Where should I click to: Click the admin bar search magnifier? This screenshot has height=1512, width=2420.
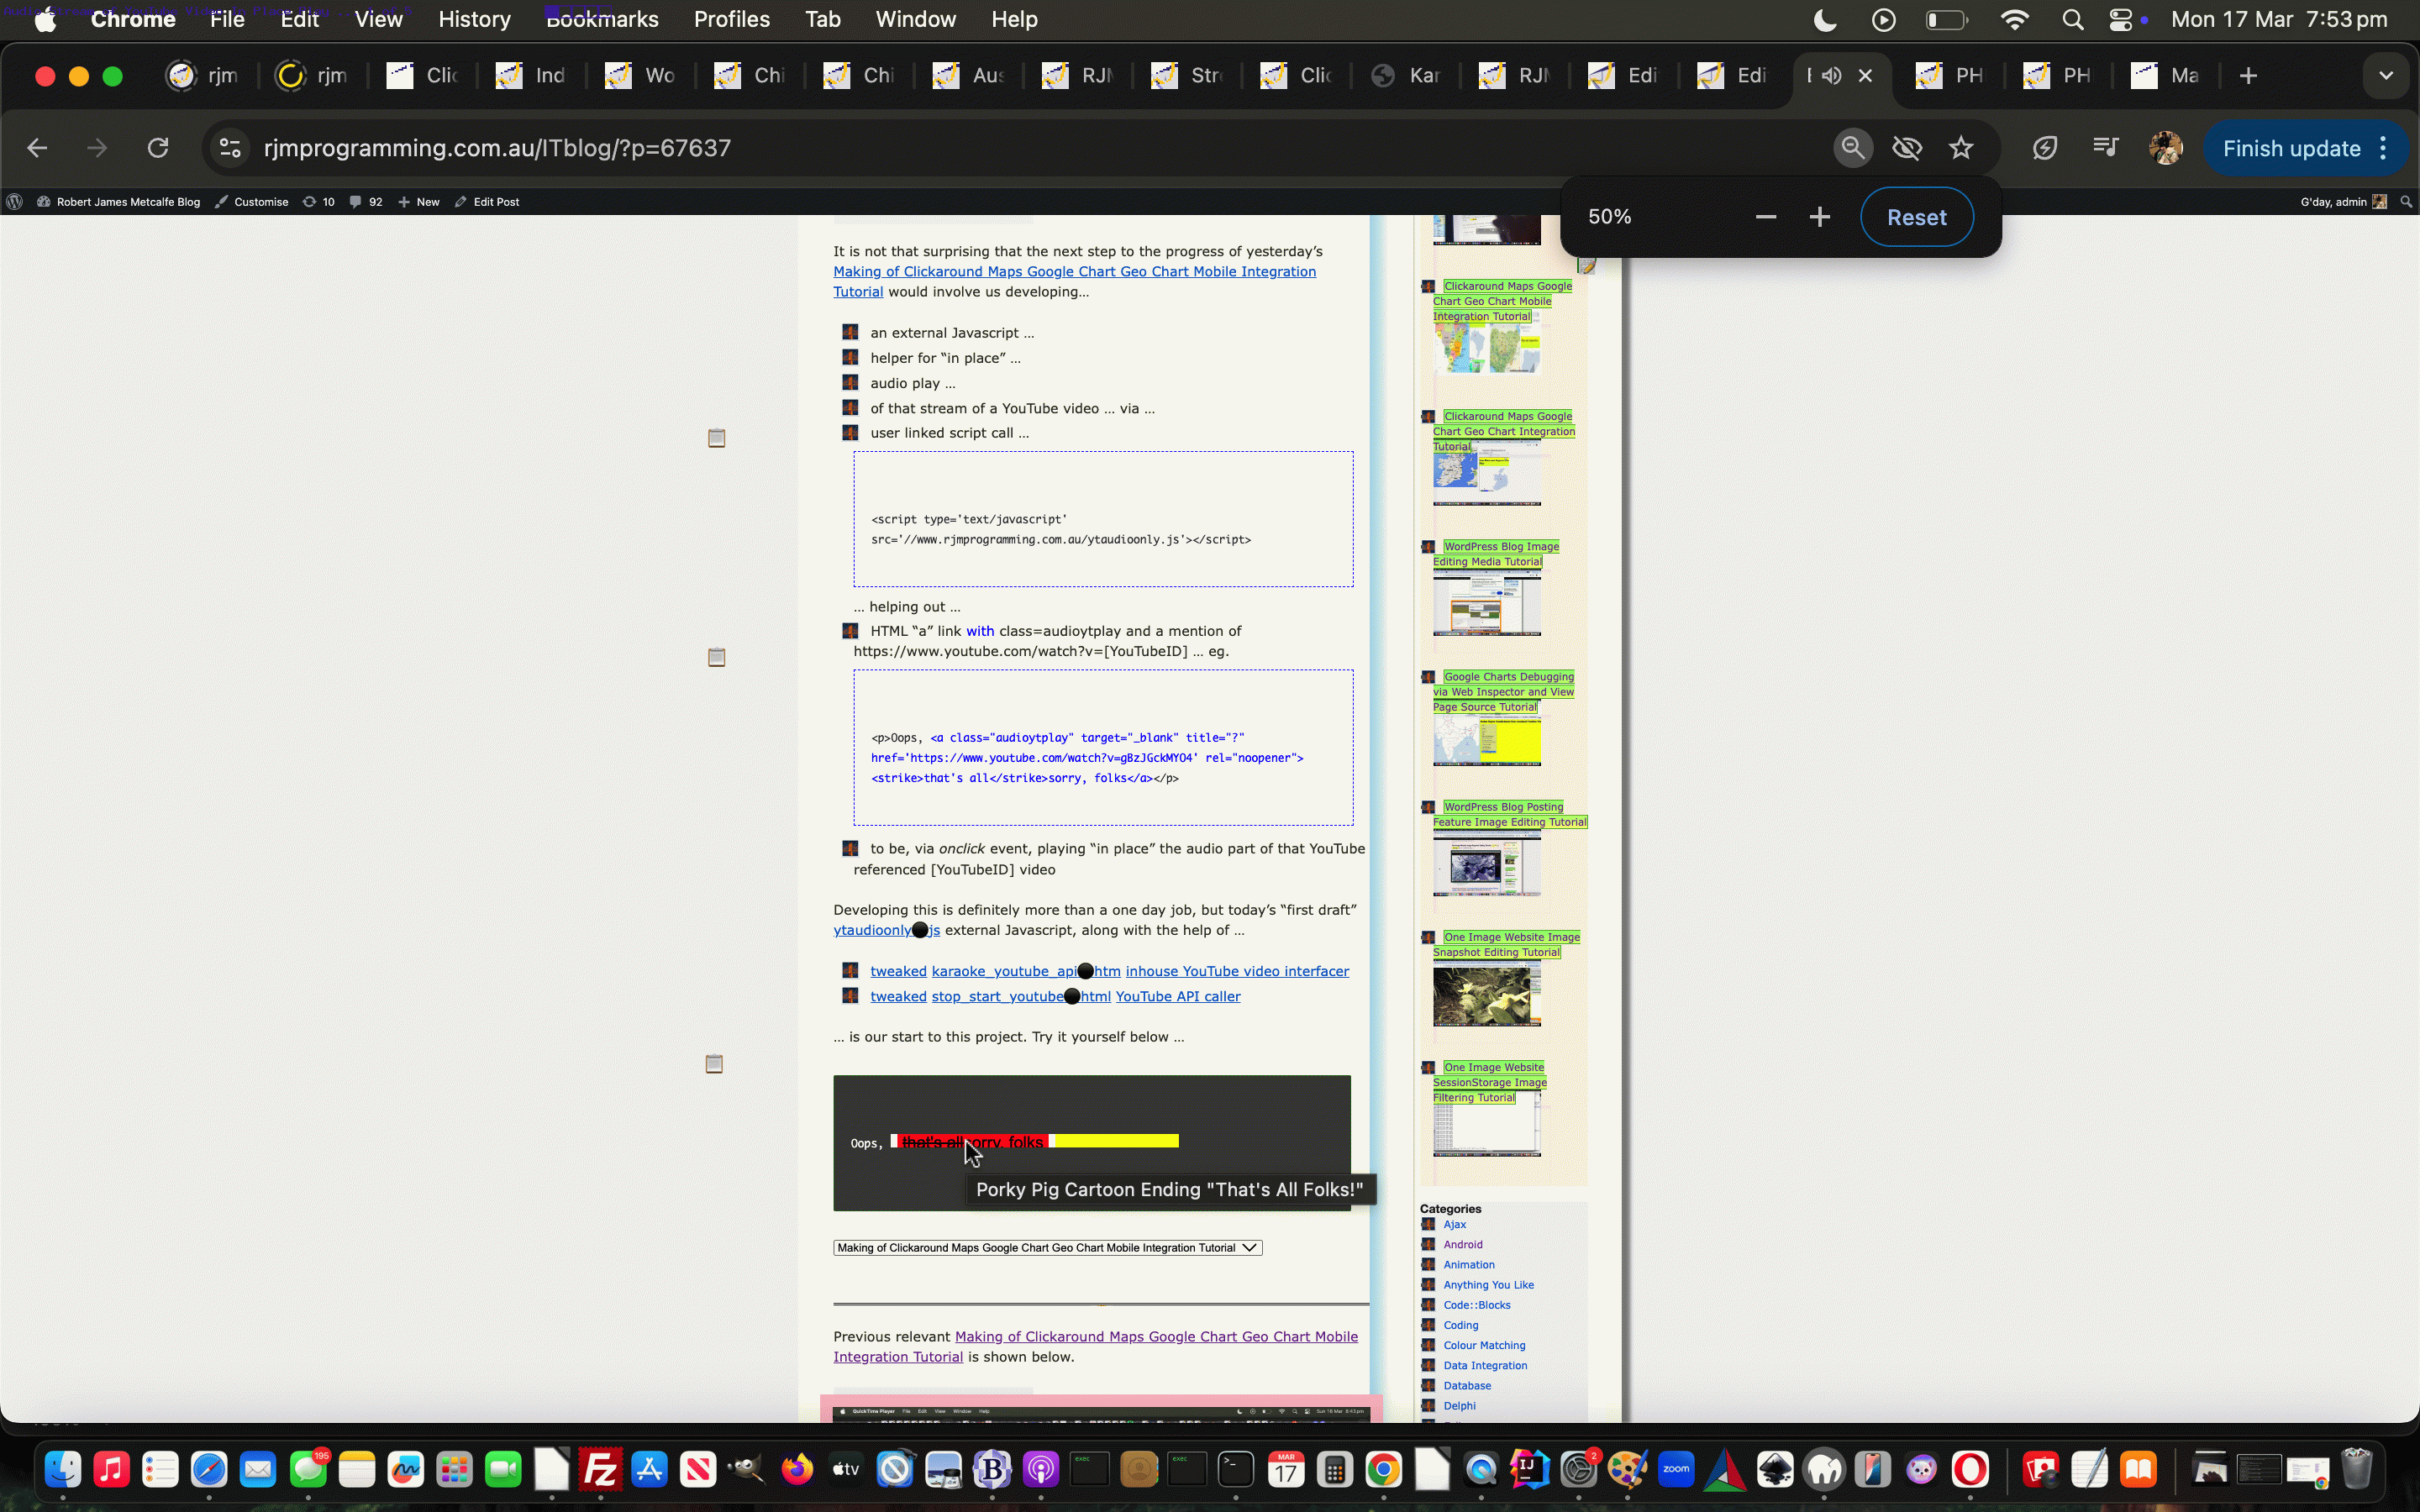pos(2406,202)
